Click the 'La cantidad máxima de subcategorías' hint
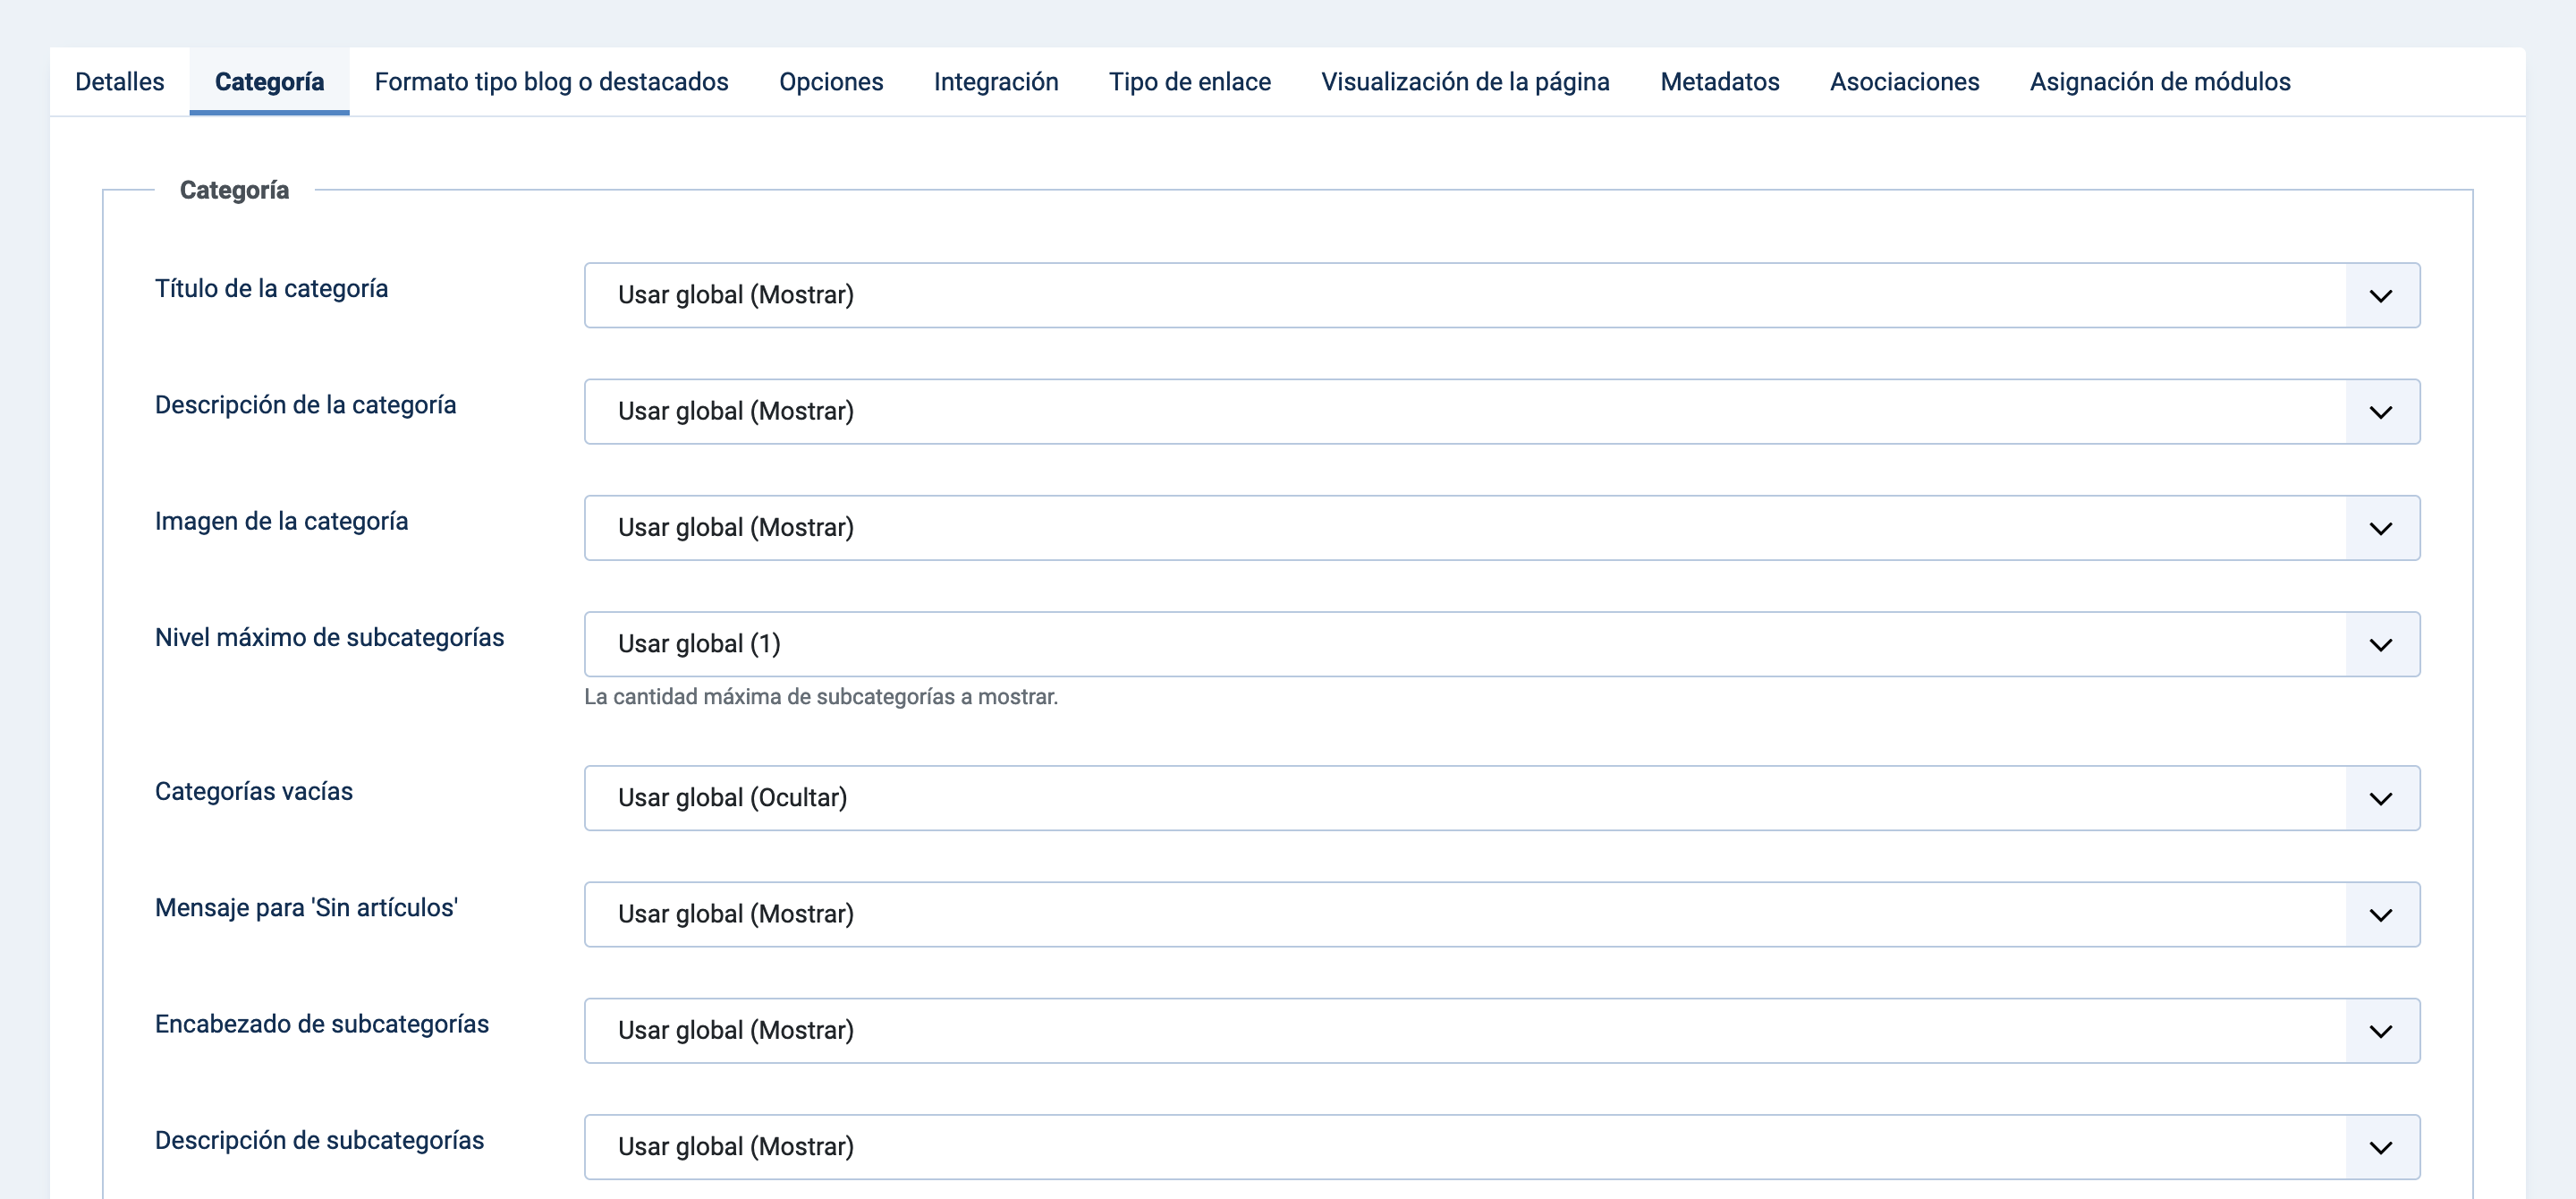2576x1199 pixels. [x=820, y=697]
